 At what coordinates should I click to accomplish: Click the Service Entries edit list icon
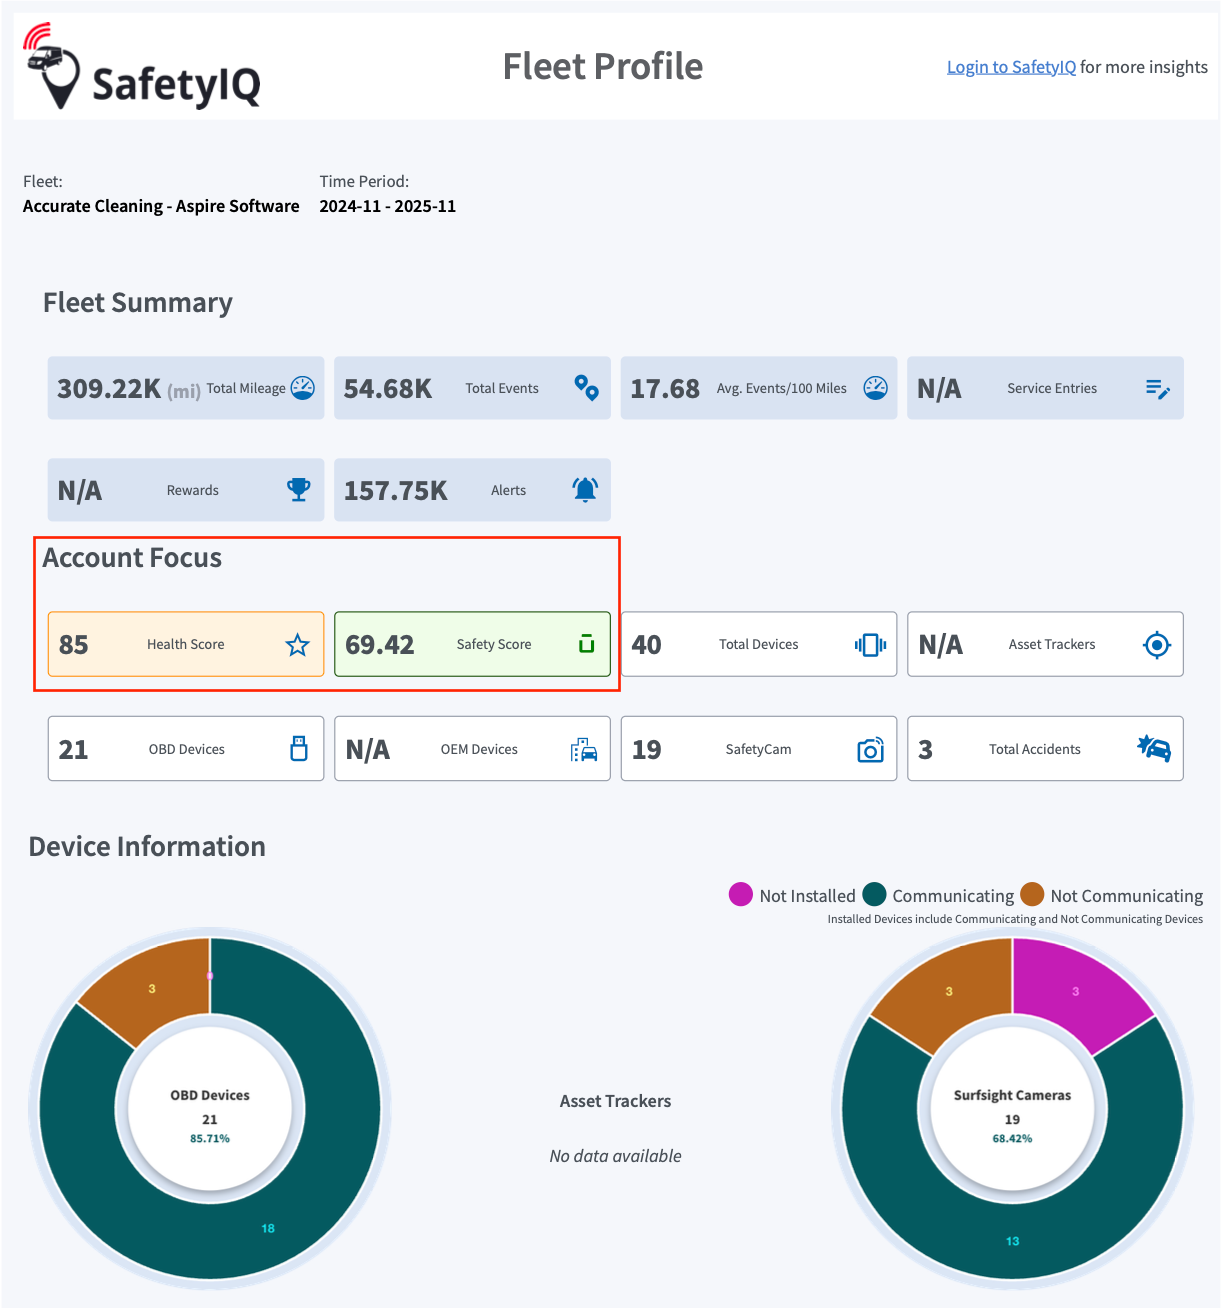(1158, 389)
